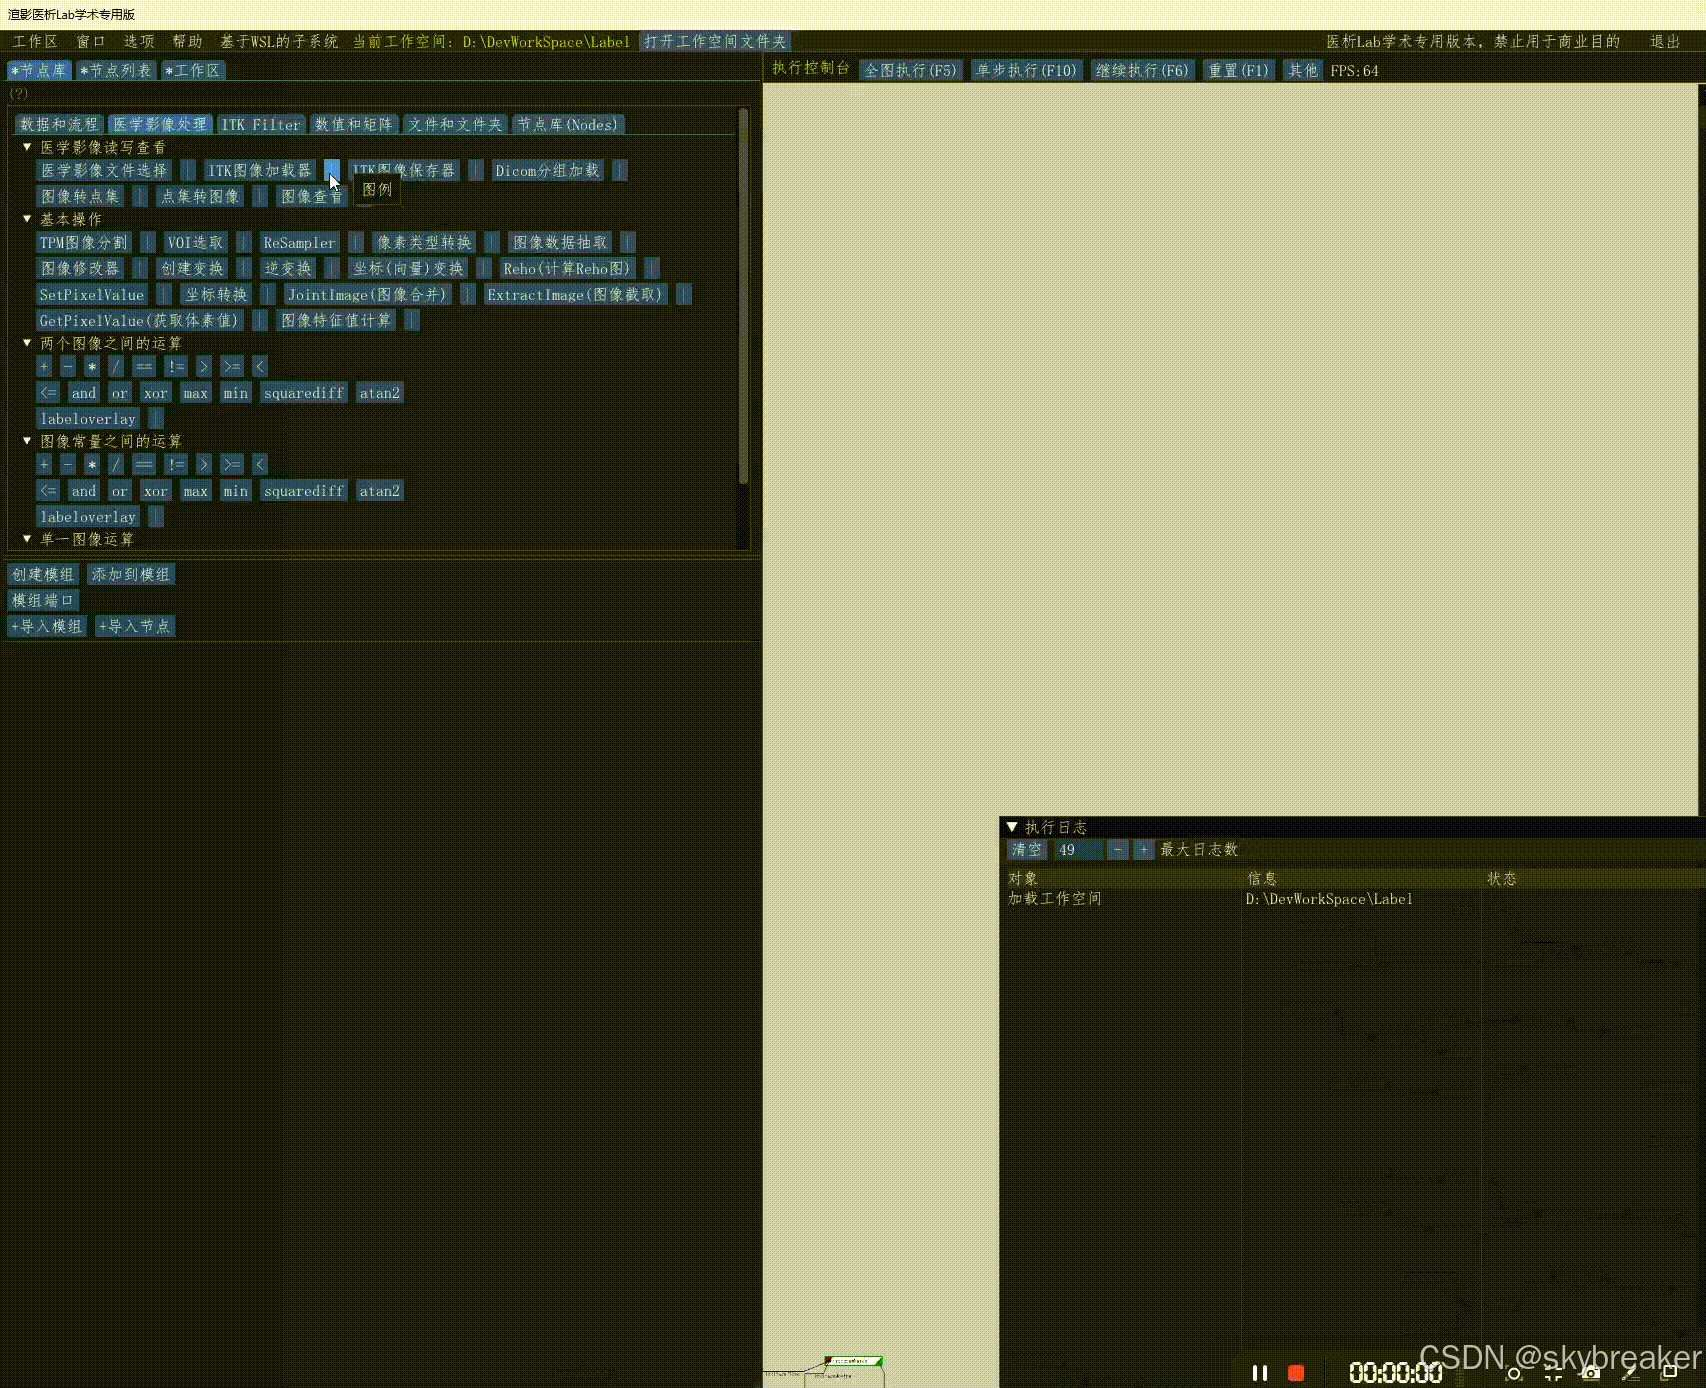Click the legend button beside TPM图像分割
The width and height of the screenshot is (1706, 1388).
point(148,243)
